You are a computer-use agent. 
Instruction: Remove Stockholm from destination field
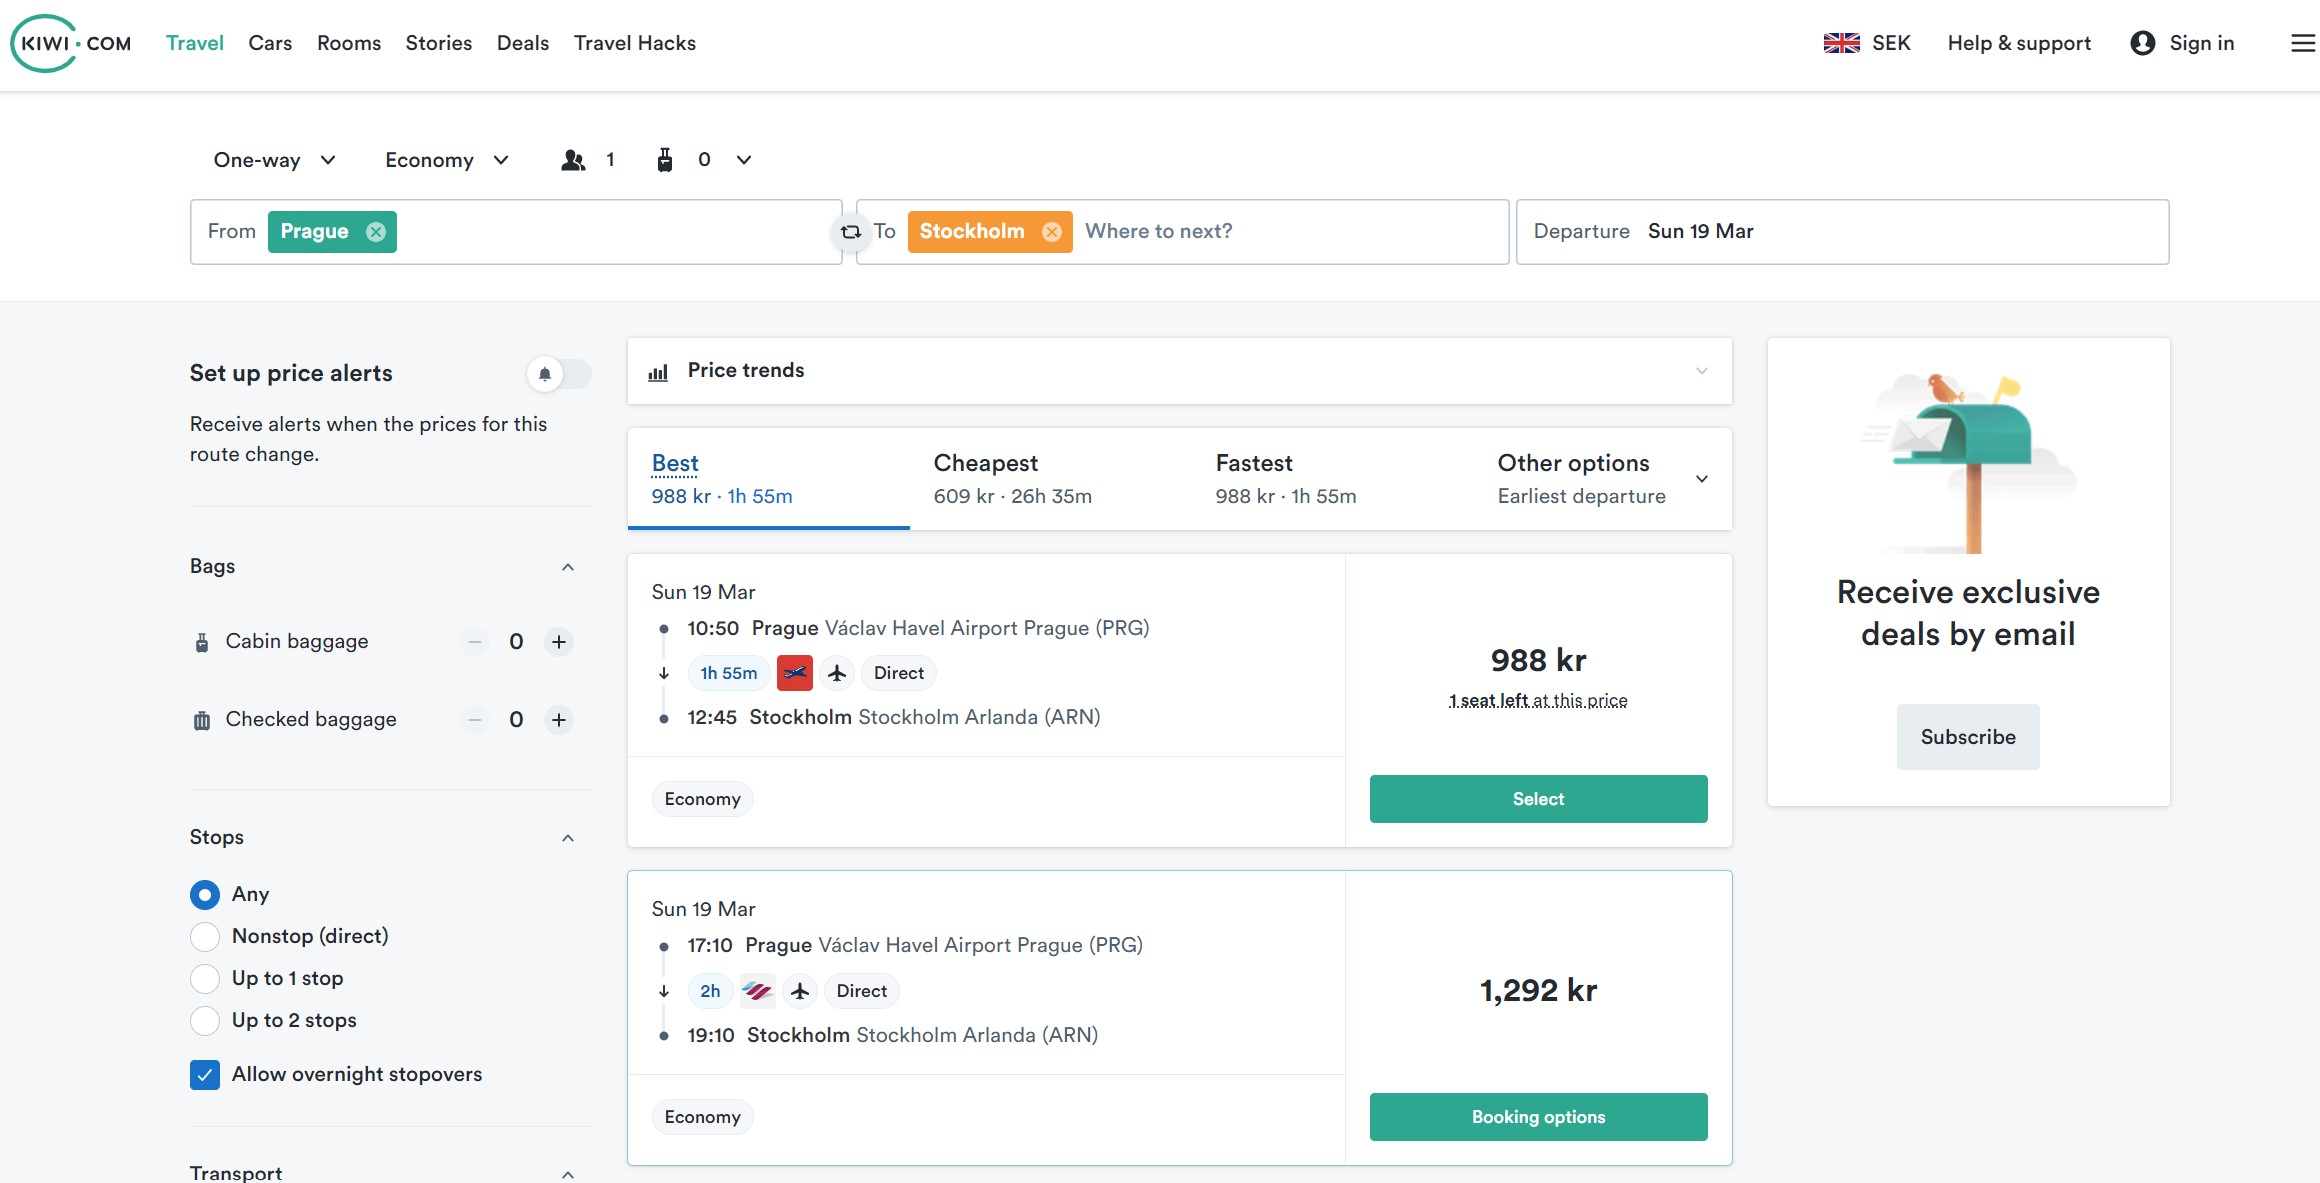(x=1052, y=232)
